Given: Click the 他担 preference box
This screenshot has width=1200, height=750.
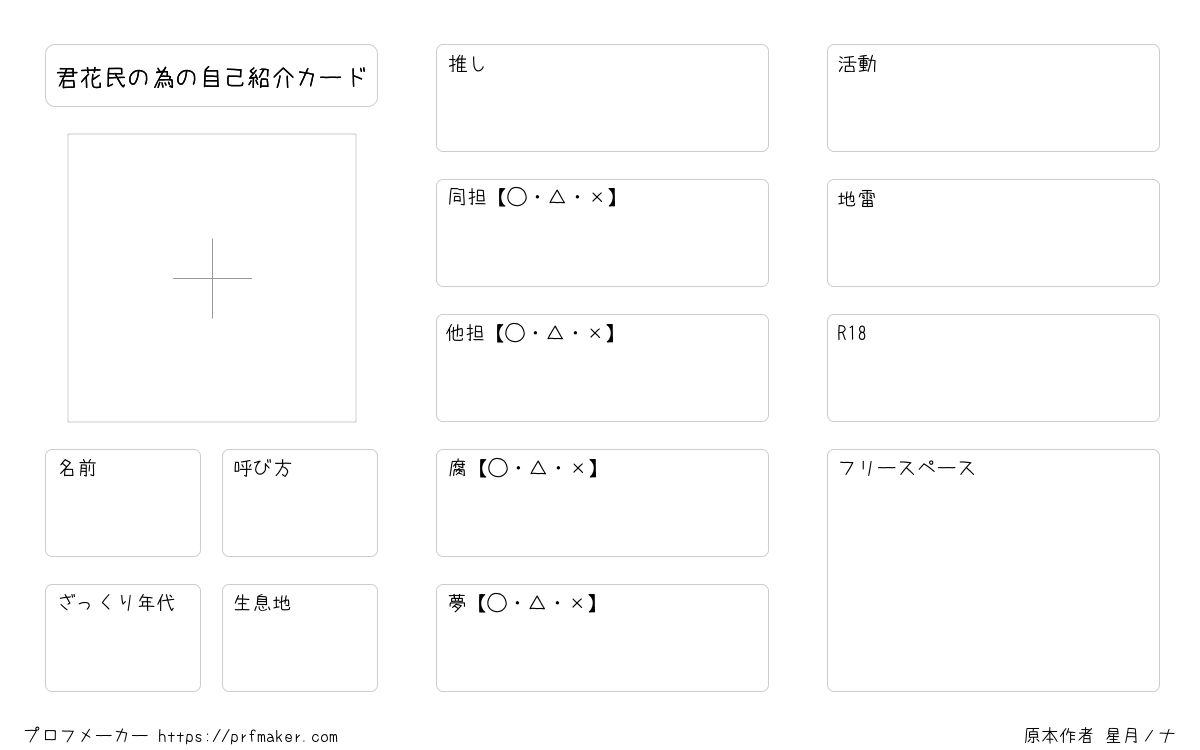Looking at the screenshot, I should click(602, 368).
